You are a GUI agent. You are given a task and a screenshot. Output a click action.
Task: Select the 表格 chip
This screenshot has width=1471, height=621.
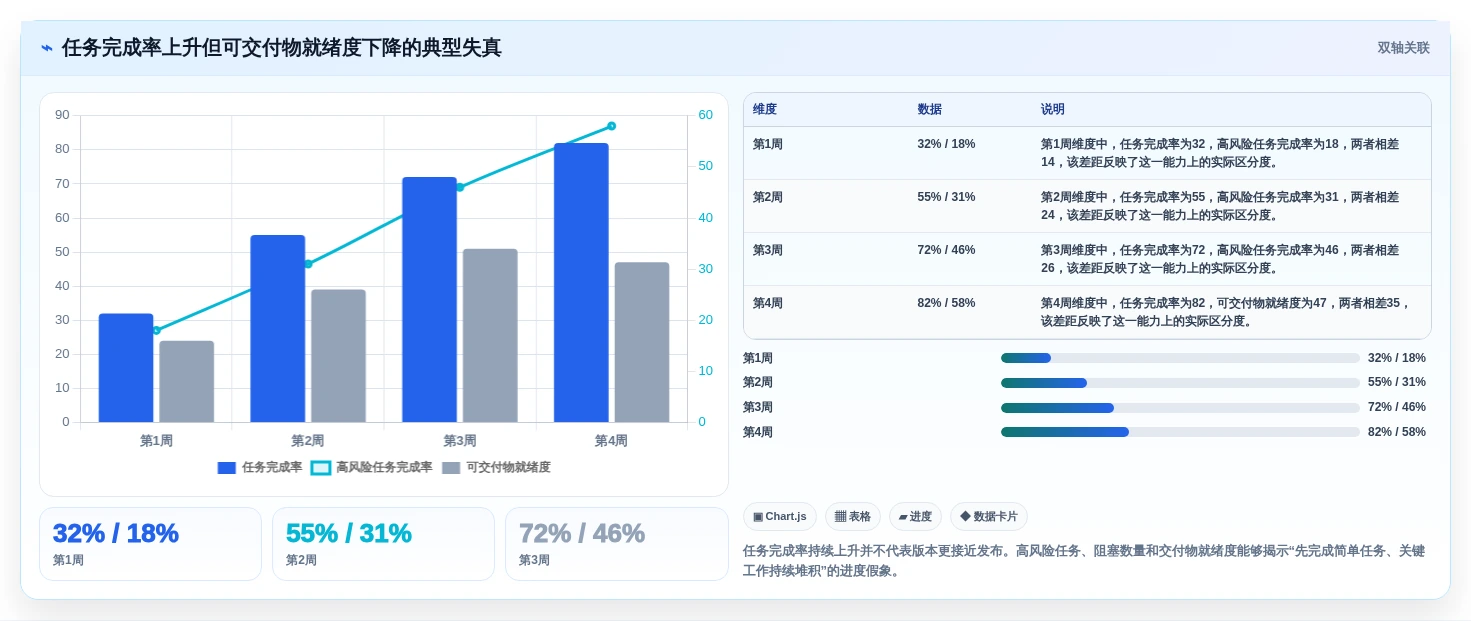tap(853, 517)
